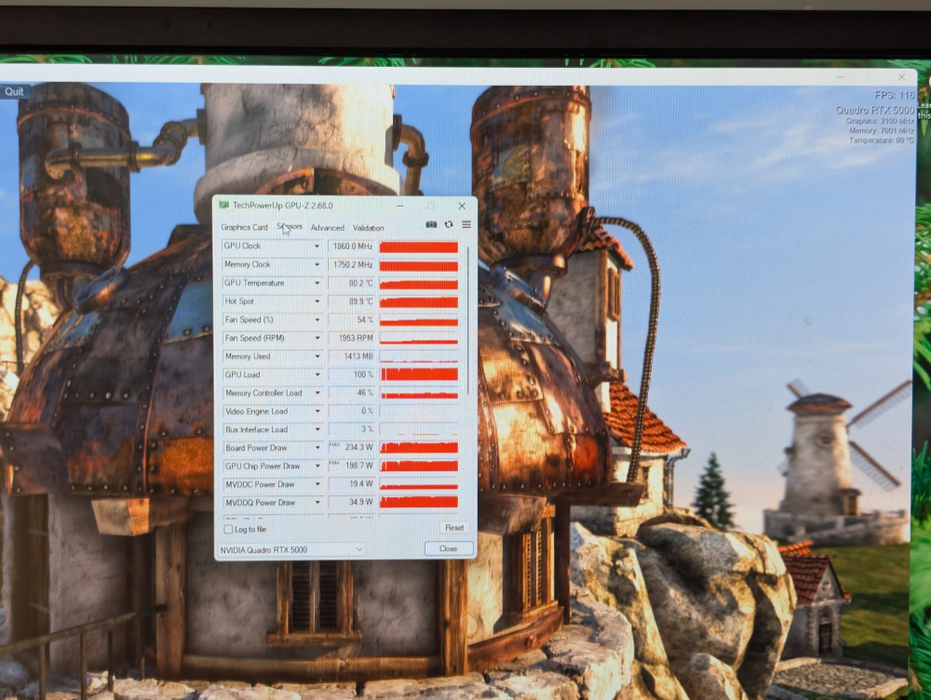Expand the Hot Spot sensor dropdown
Image resolution: width=931 pixels, height=700 pixels.
click(316, 302)
